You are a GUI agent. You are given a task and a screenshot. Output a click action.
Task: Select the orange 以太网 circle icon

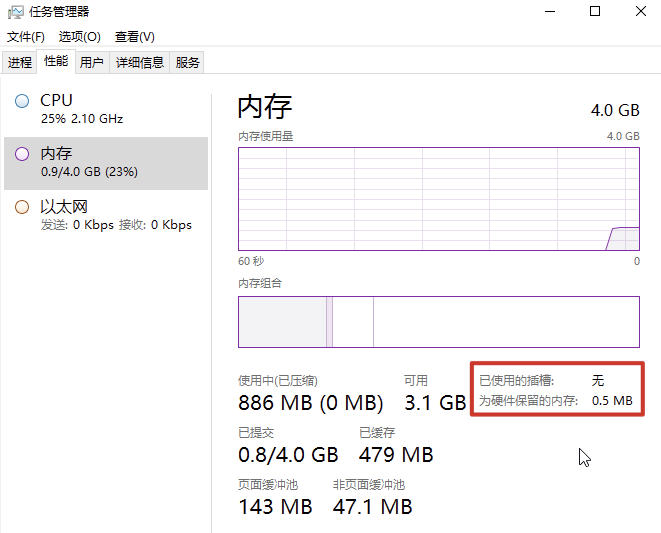[22, 207]
